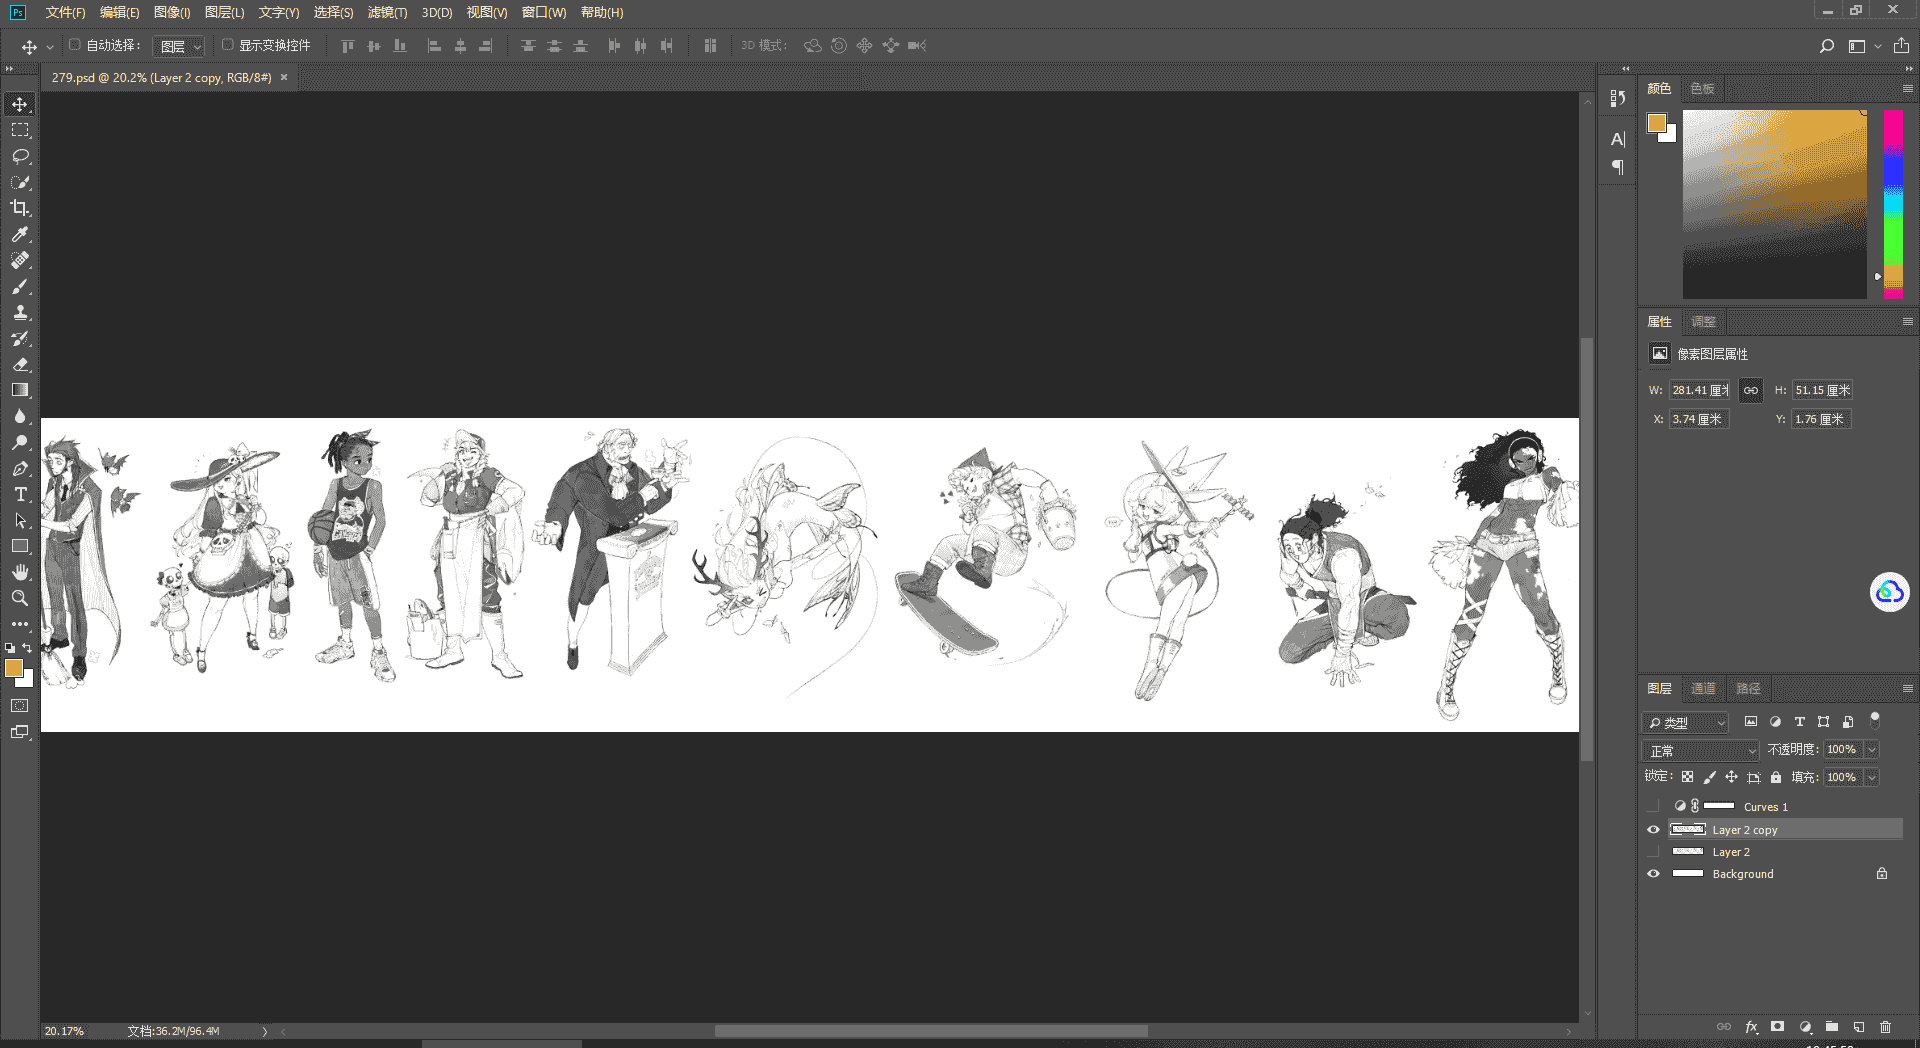This screenshot has height=1048, width=1920.
Task: Open the blend mode dropdown in Layers
Action: [1700, 751]
